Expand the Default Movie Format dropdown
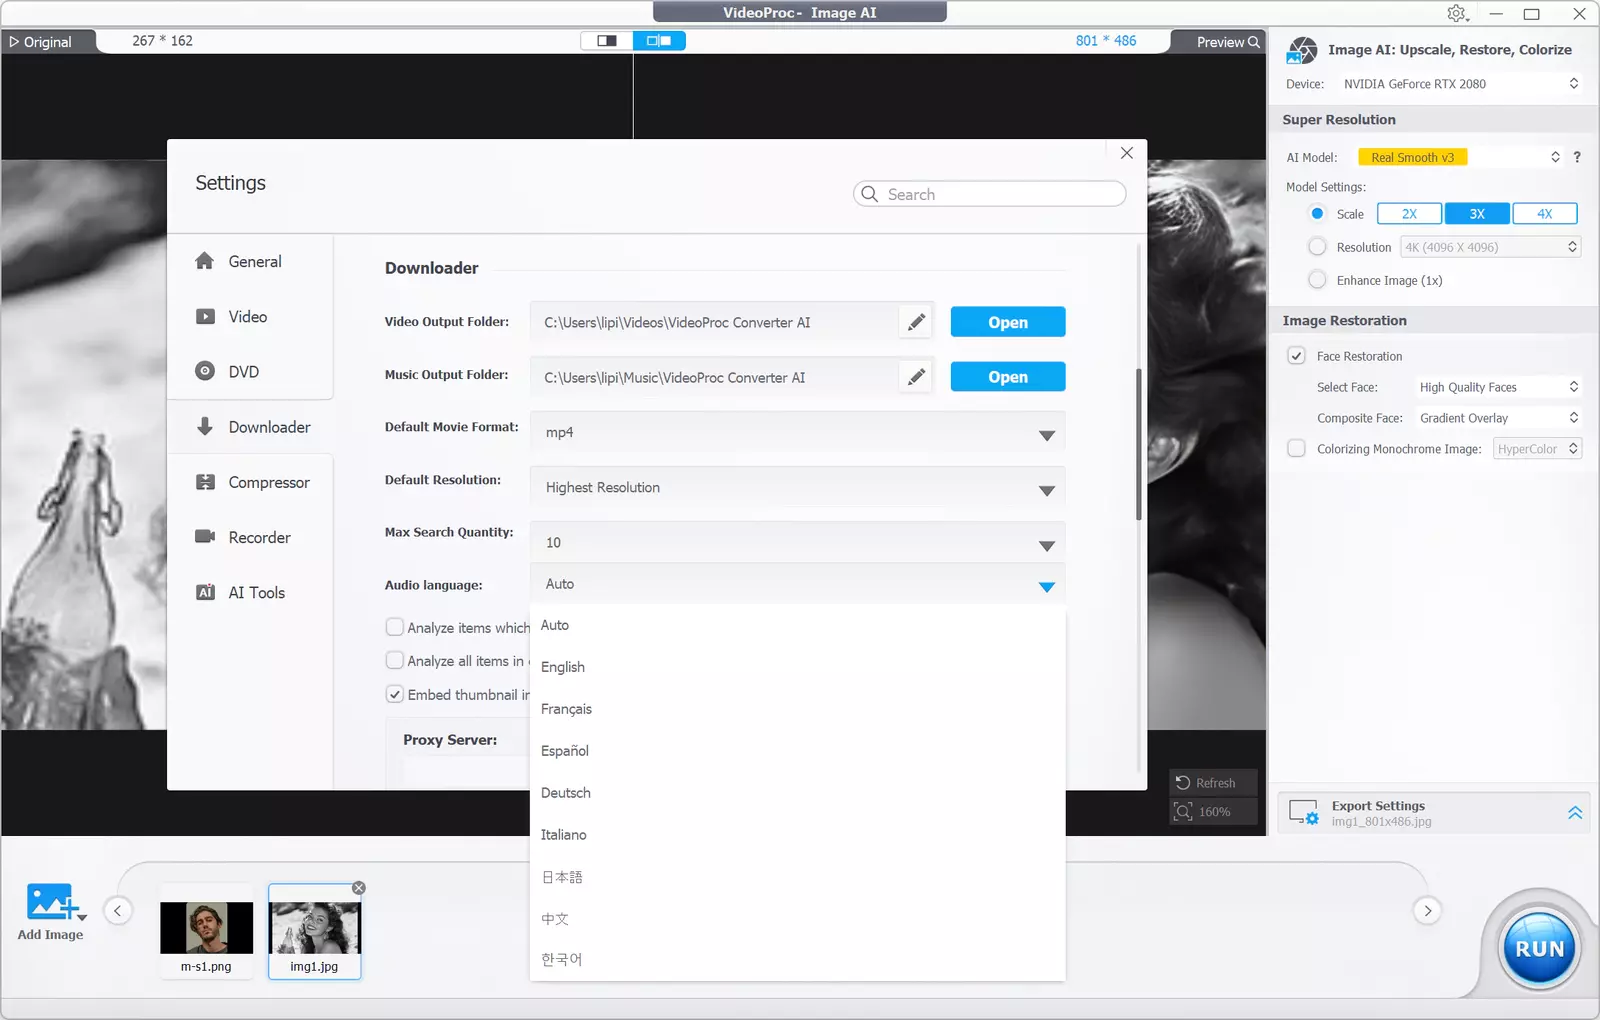Viewport: 1600px width, 1020px height. click(1046, 434)
